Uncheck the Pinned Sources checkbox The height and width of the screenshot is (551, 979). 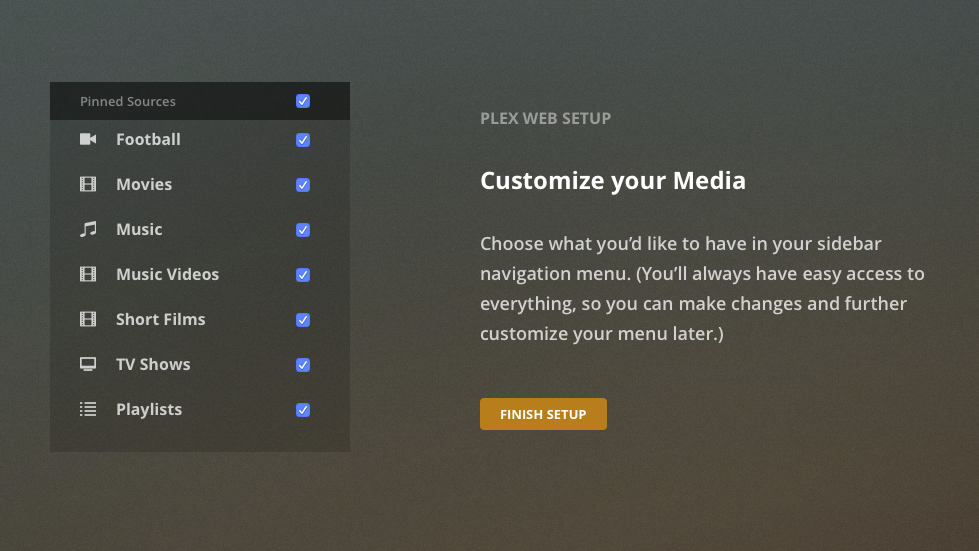(x=303, y=101)
